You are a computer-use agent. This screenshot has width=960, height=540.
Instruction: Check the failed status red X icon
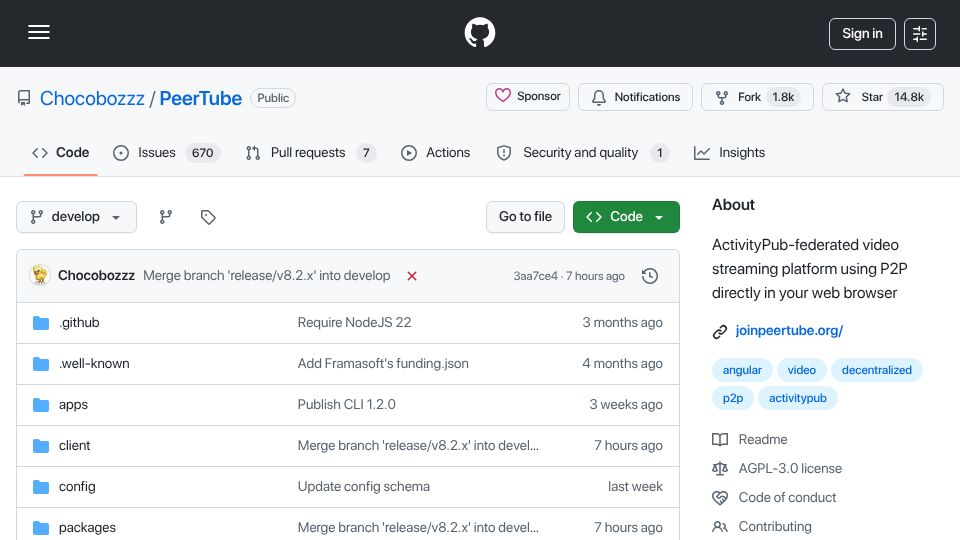pyautogui.click(x=412, y=276)
